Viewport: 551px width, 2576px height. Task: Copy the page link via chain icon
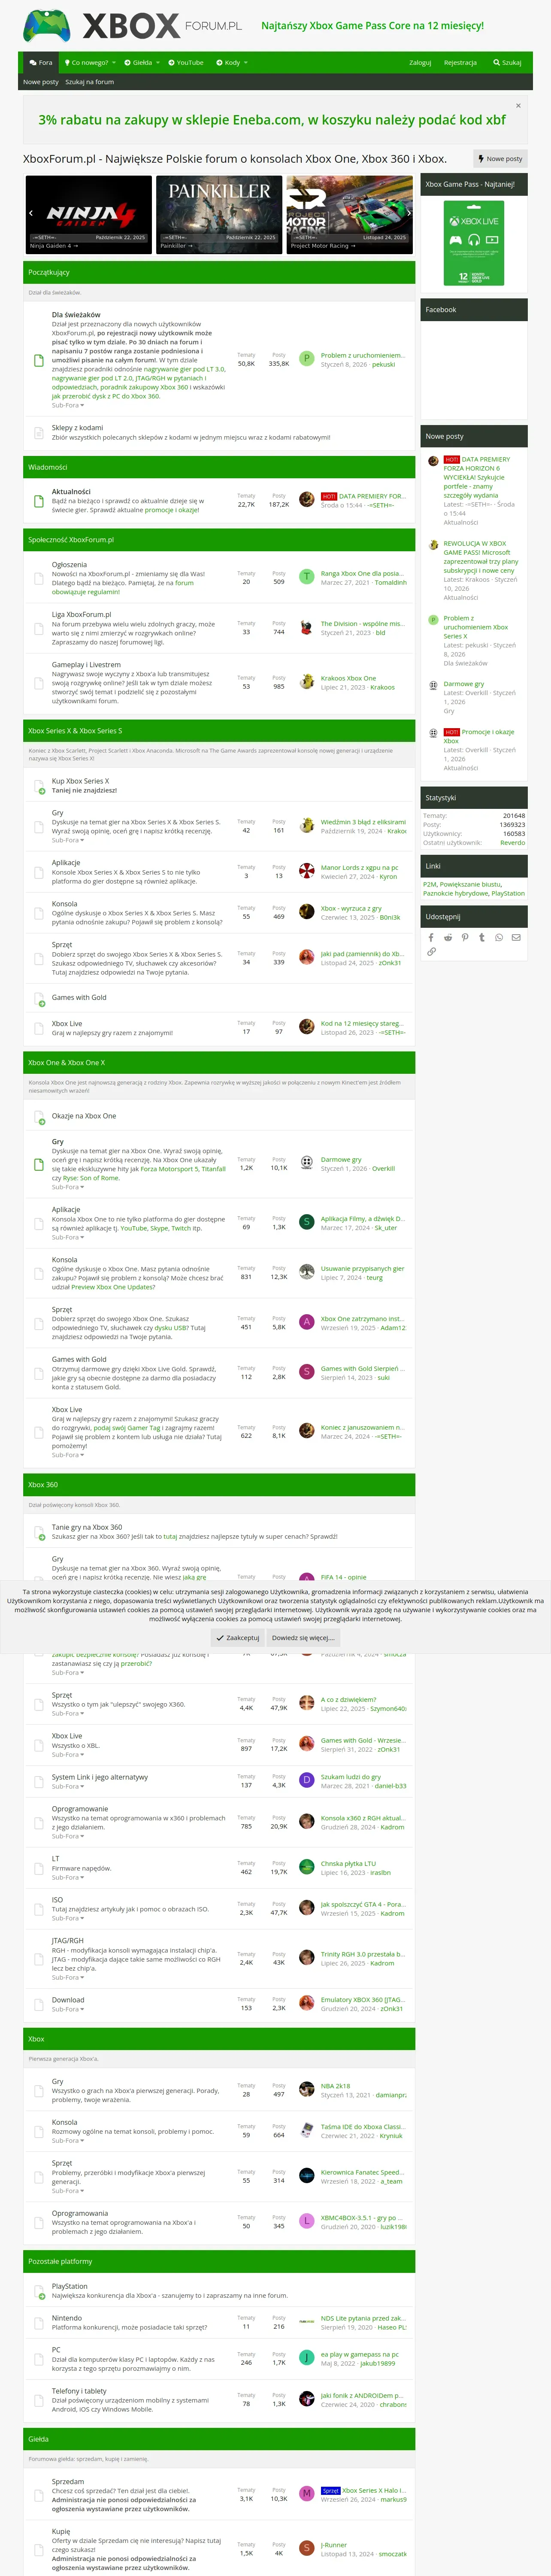(431, 952)
